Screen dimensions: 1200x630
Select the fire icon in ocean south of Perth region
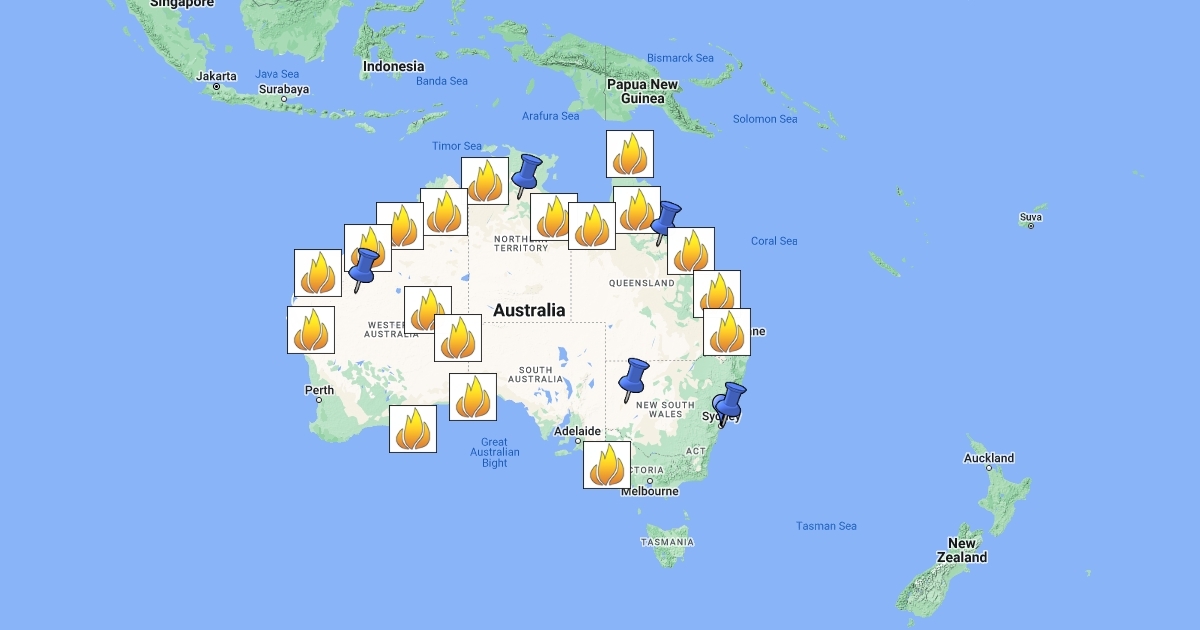pos(413,429)
